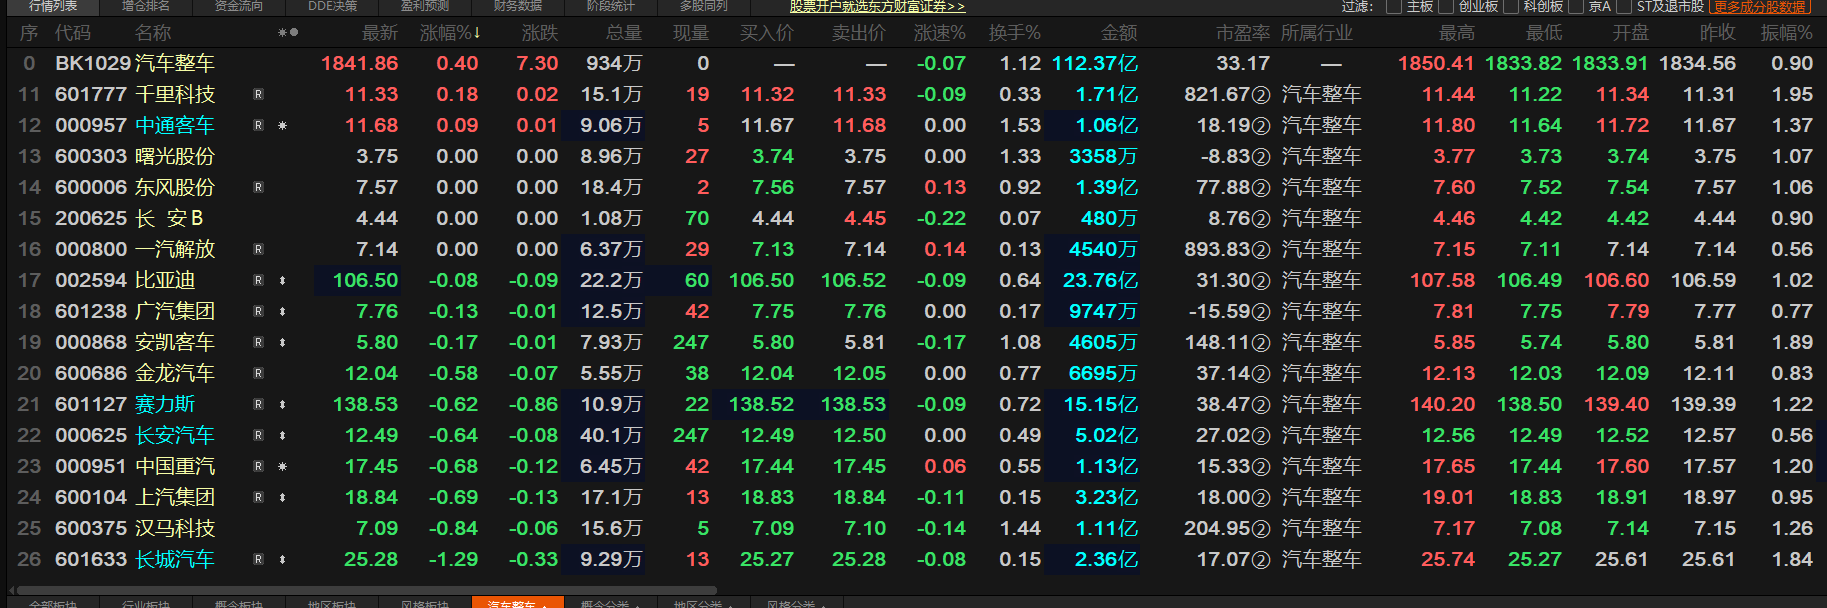Viewport: 1827px width, 608px height.
Task: Toggle the ST及退市股 filter checkbox
Action: point(1626,7)
